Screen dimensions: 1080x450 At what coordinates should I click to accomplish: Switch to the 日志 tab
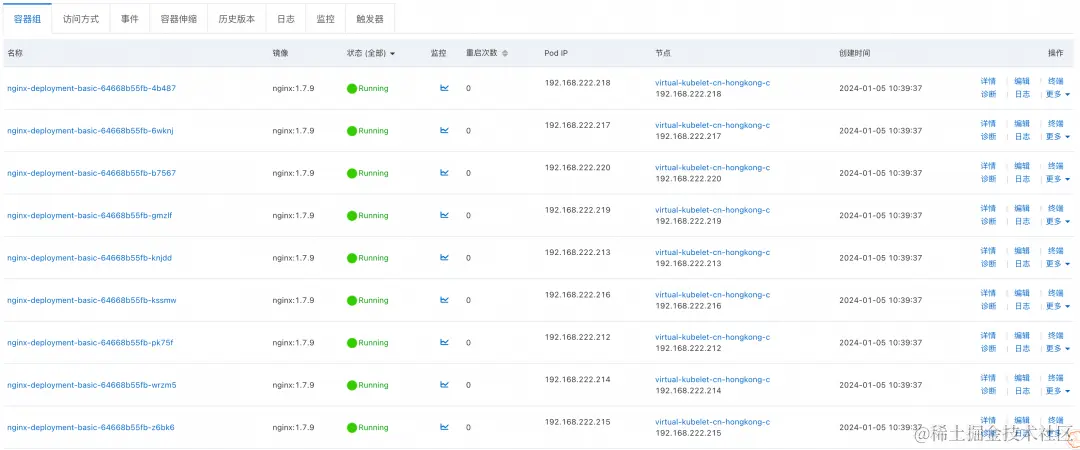286,19
